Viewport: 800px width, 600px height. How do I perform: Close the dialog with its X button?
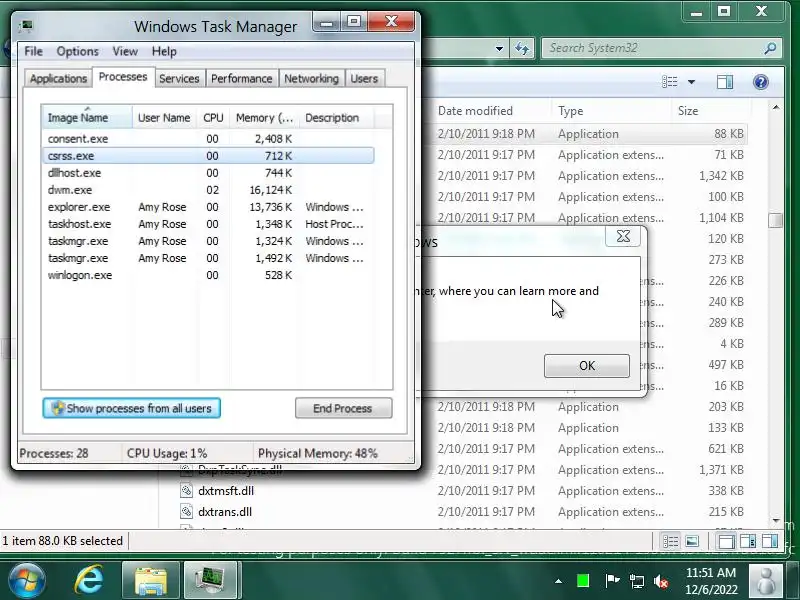(623, 236)
